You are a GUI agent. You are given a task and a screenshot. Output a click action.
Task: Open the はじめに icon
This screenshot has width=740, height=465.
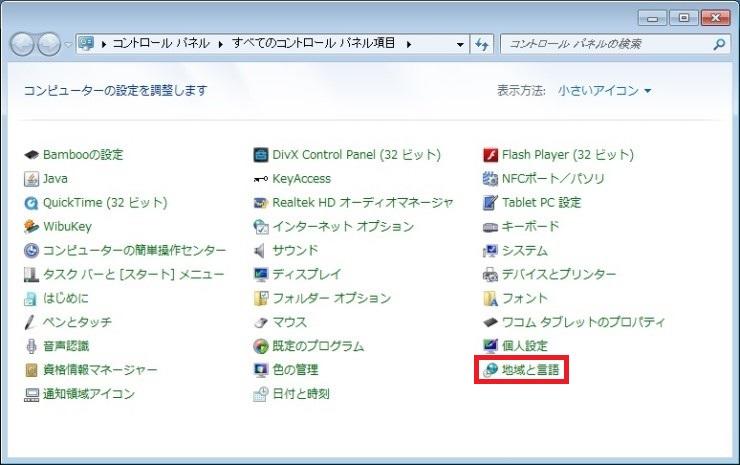[31, 298]
